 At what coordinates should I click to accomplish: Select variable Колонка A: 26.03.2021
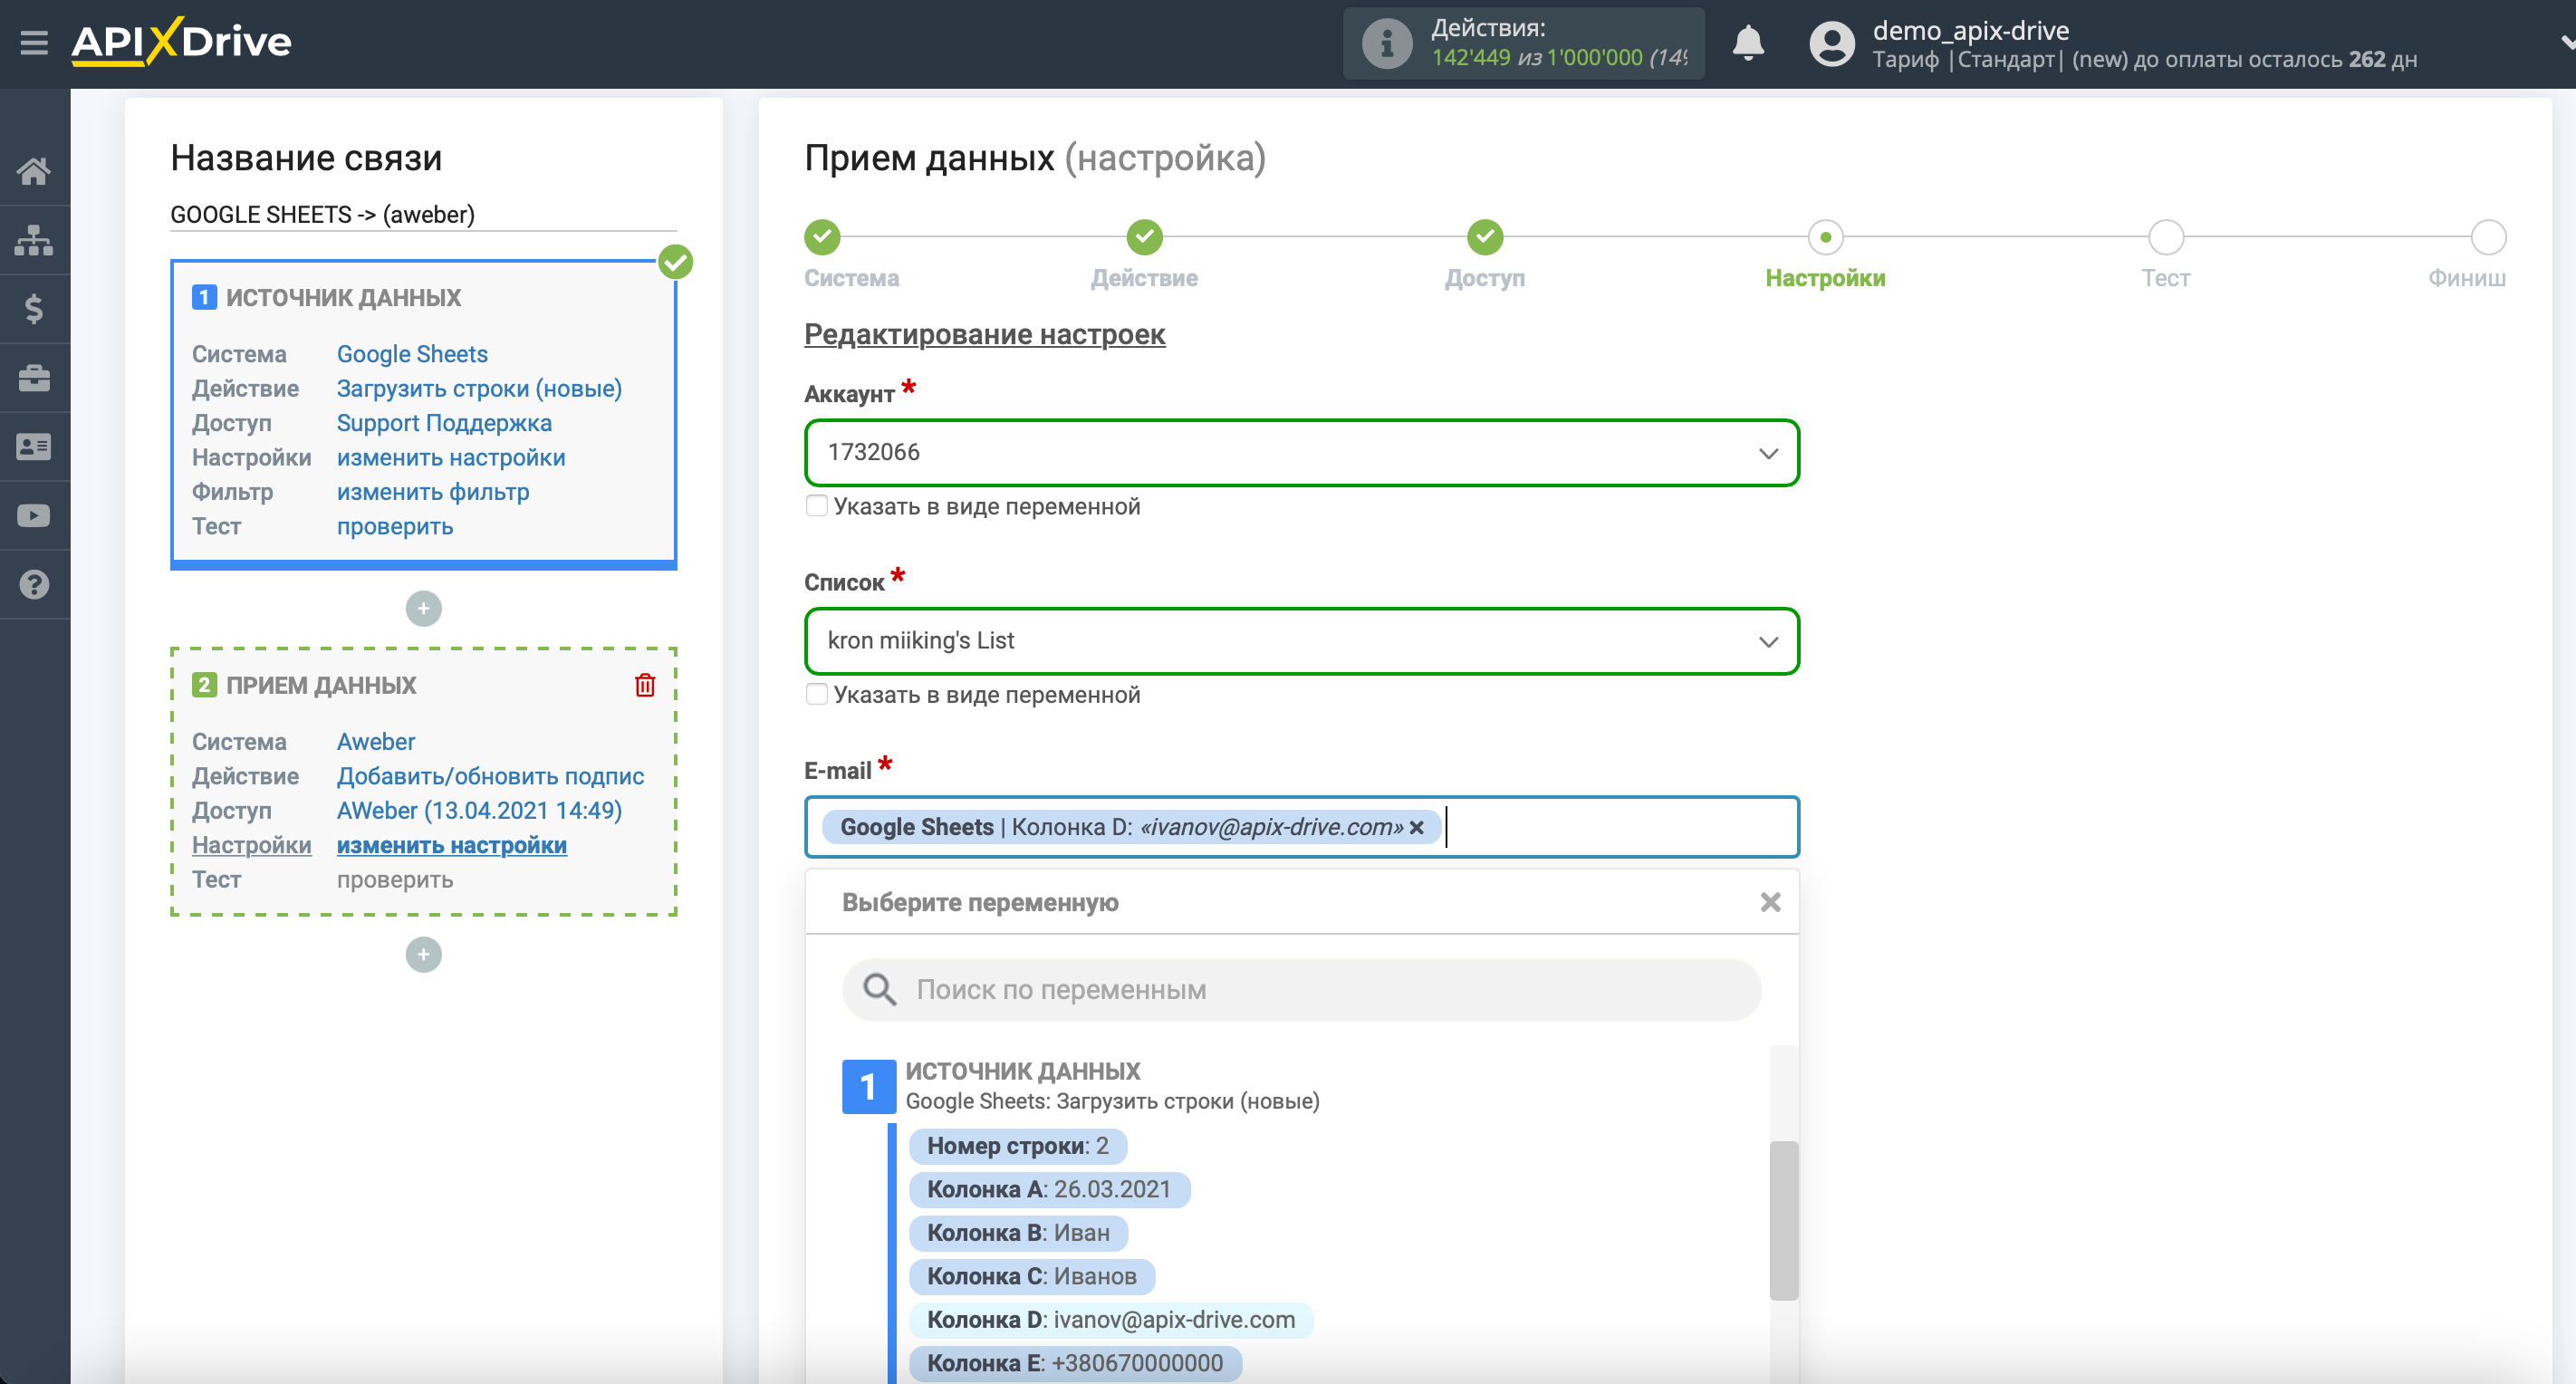(x=1049, y=1189)
